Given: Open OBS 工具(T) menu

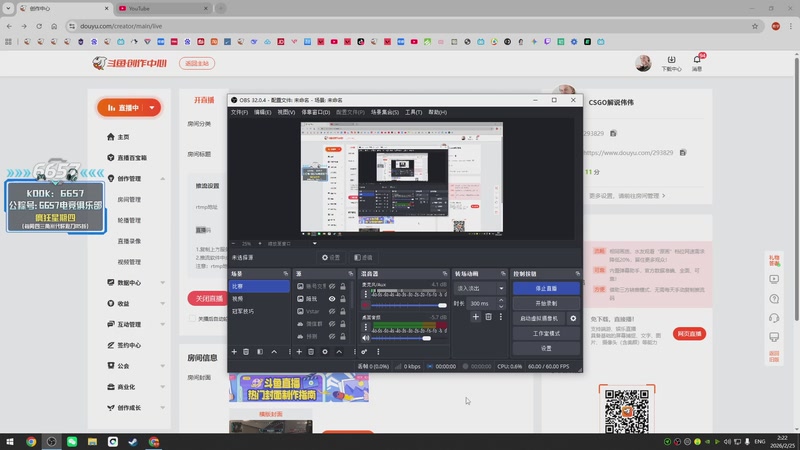Looking at the screenshot, I should tap(413, 112).
